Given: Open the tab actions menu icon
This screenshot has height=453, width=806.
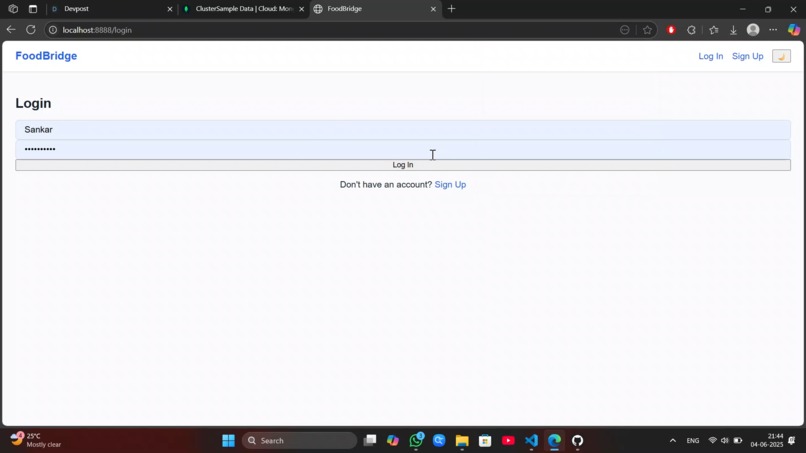Looking at the screenshot, I should click(x=33, y=9).
